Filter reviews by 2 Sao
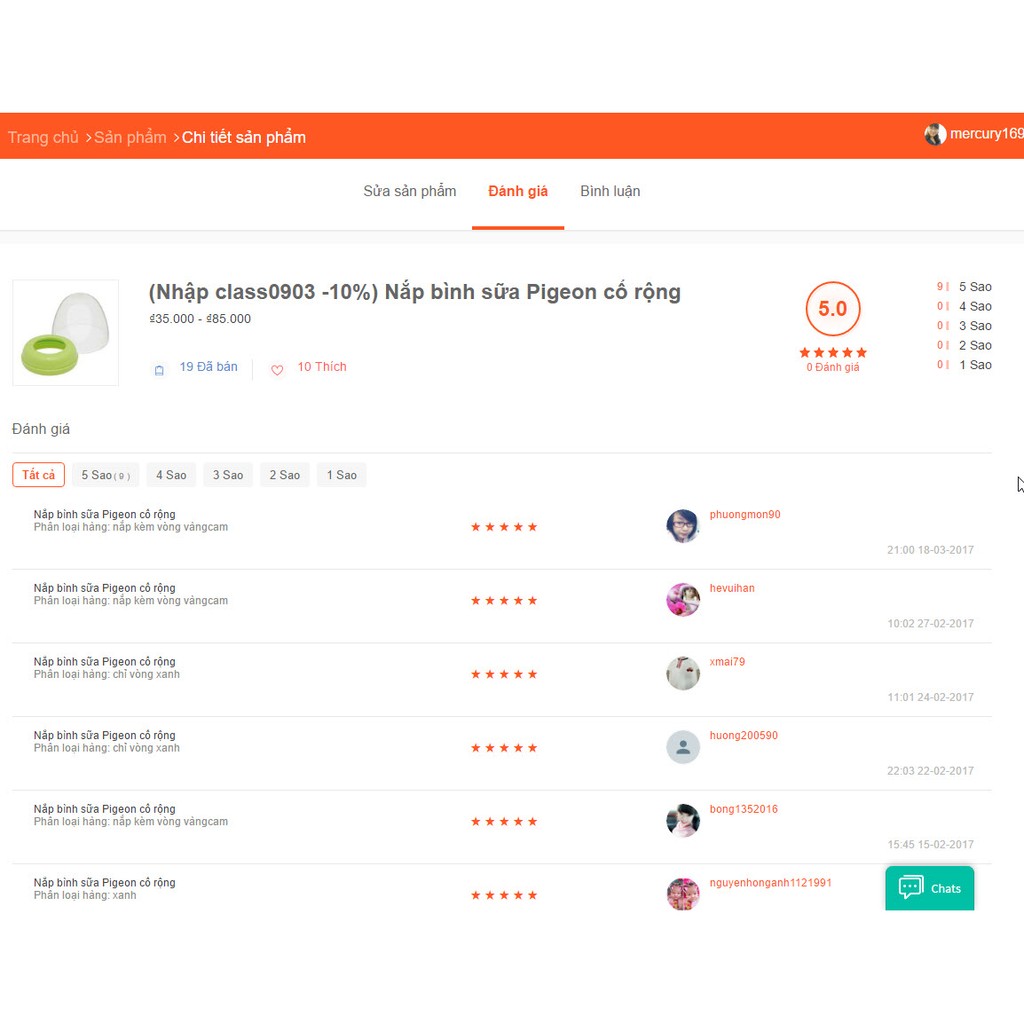Viewport: 1024px width, 1024px height. [x=285, y=475]
